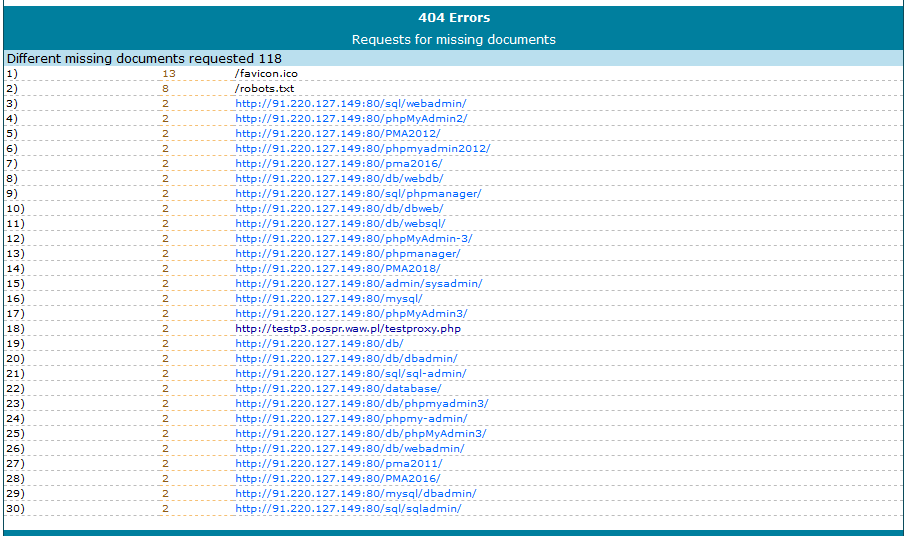Open the /phpMyAdmin2/ link
The width and height of the screenshot is (910, 536).
pyautogui.click(x=351, y=118)
